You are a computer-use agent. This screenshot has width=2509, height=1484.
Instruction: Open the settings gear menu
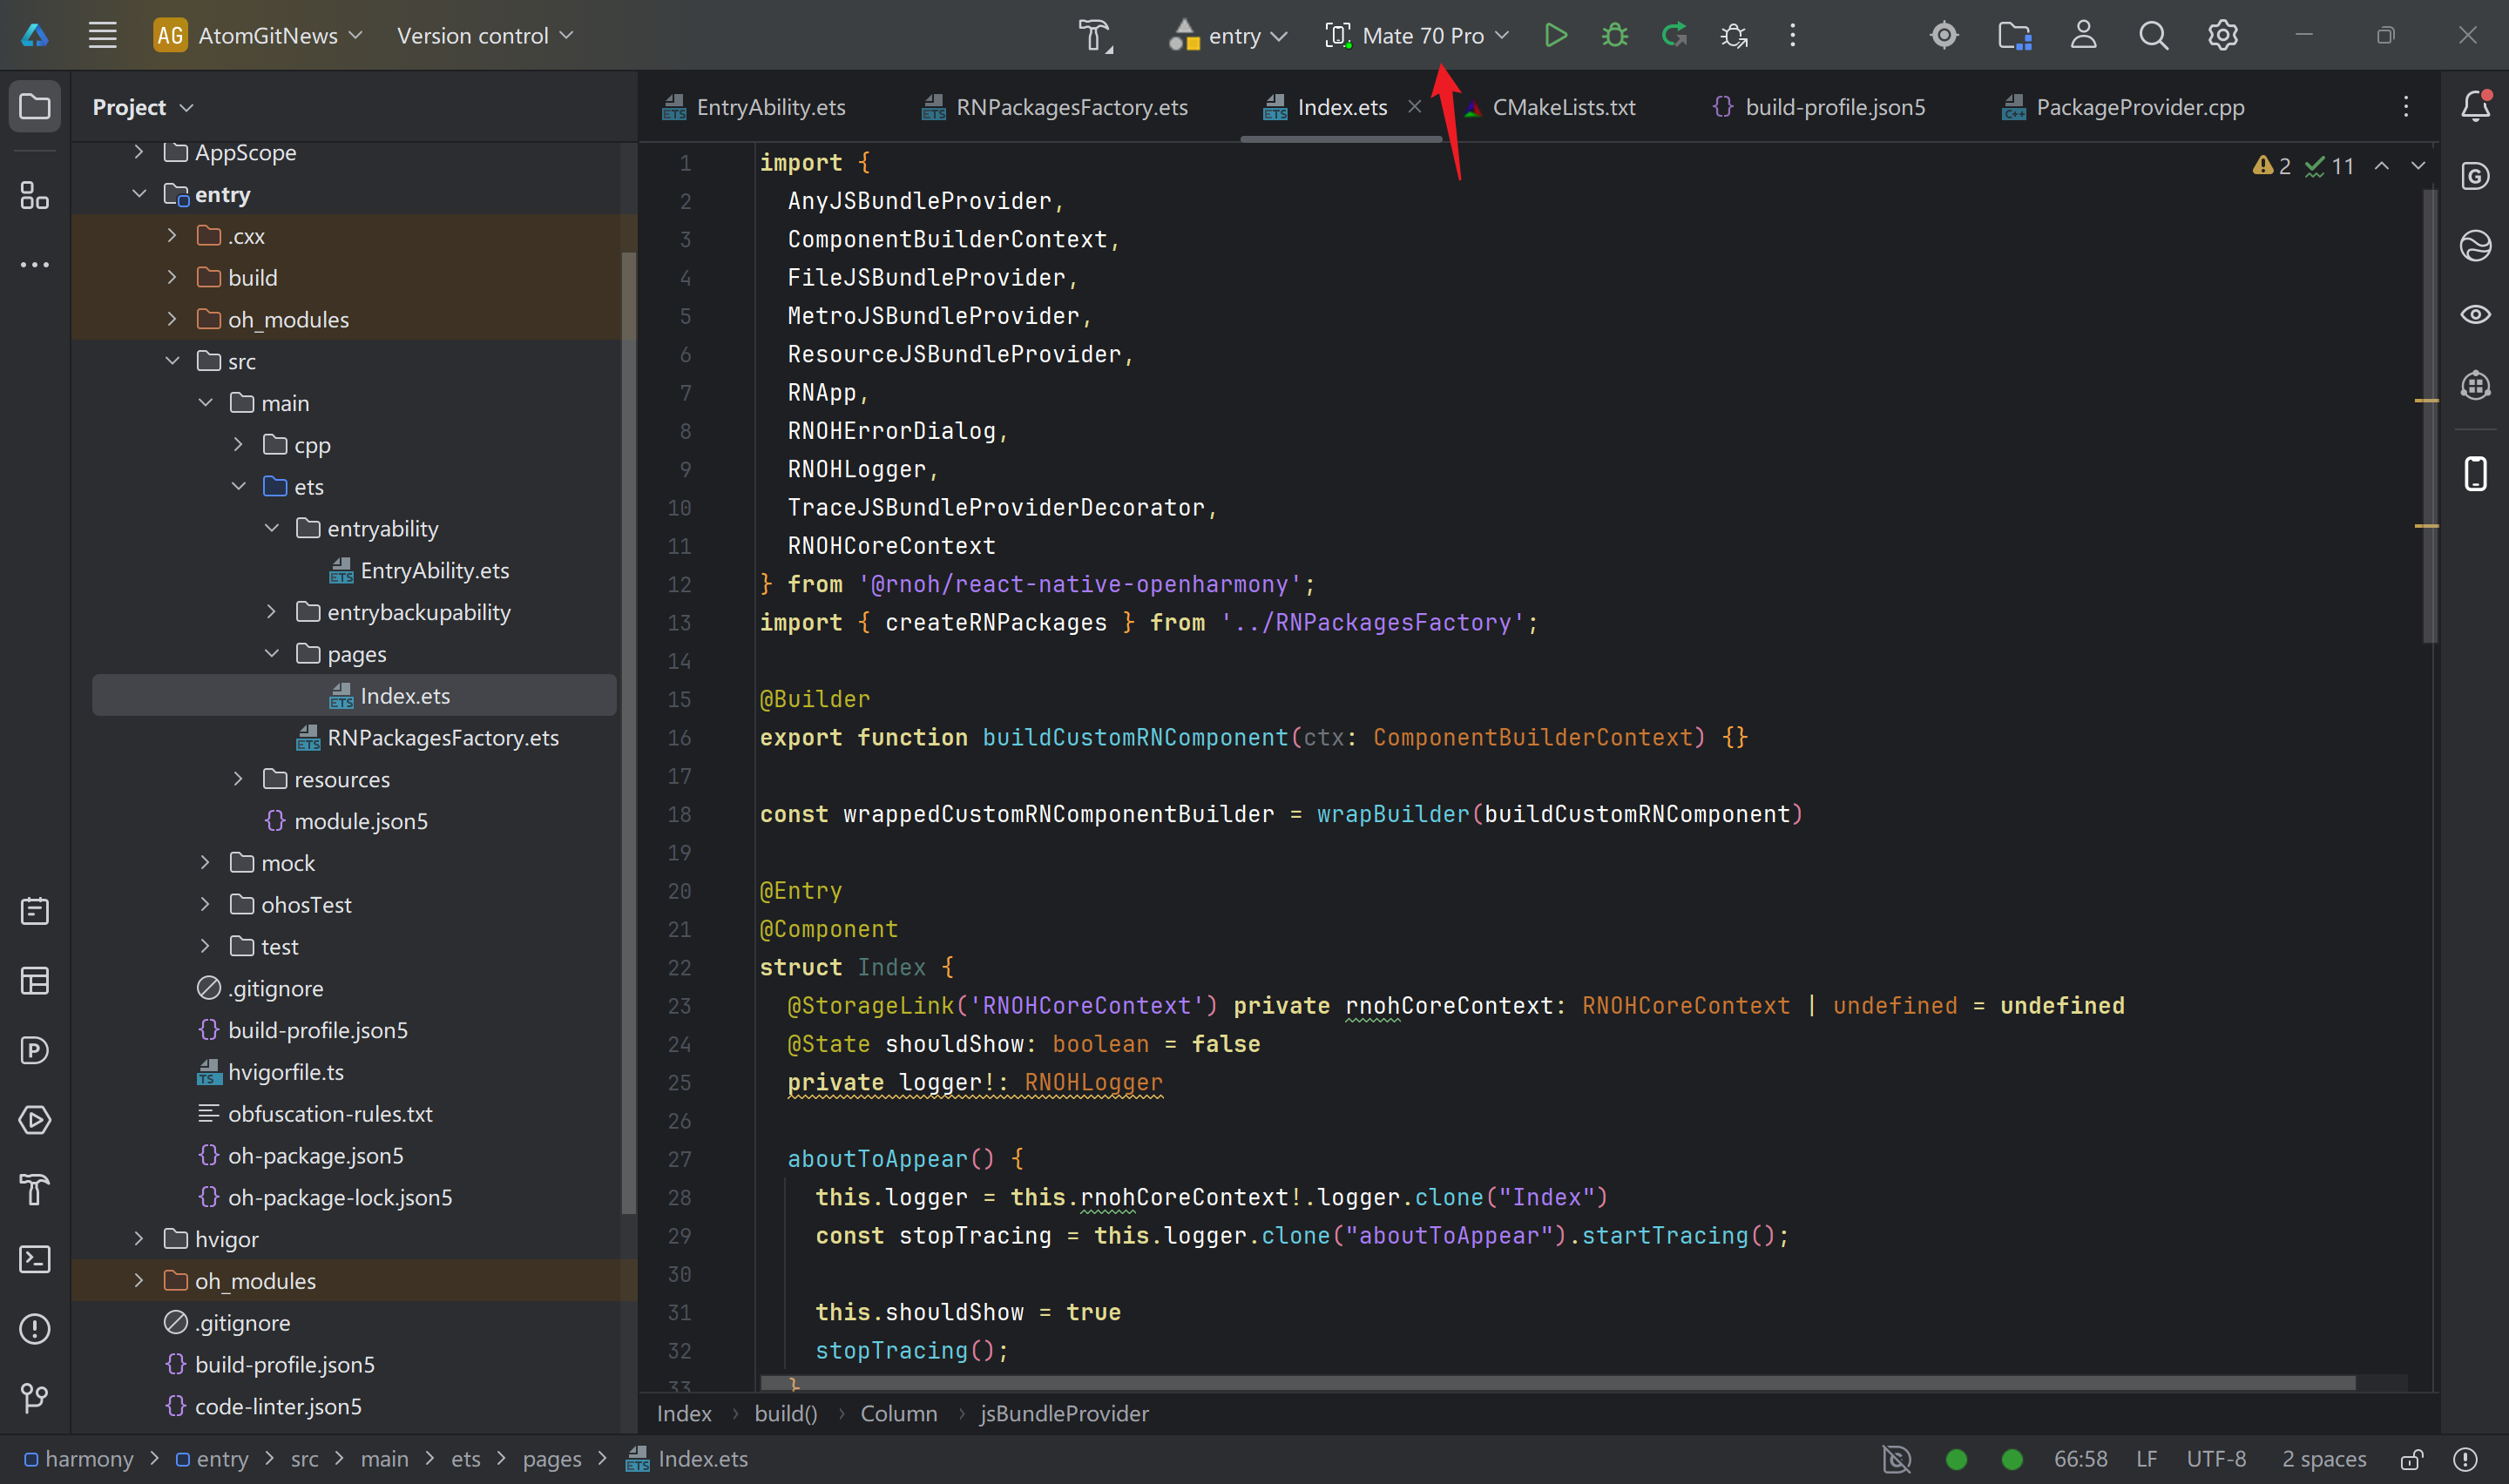[2222, 36]
